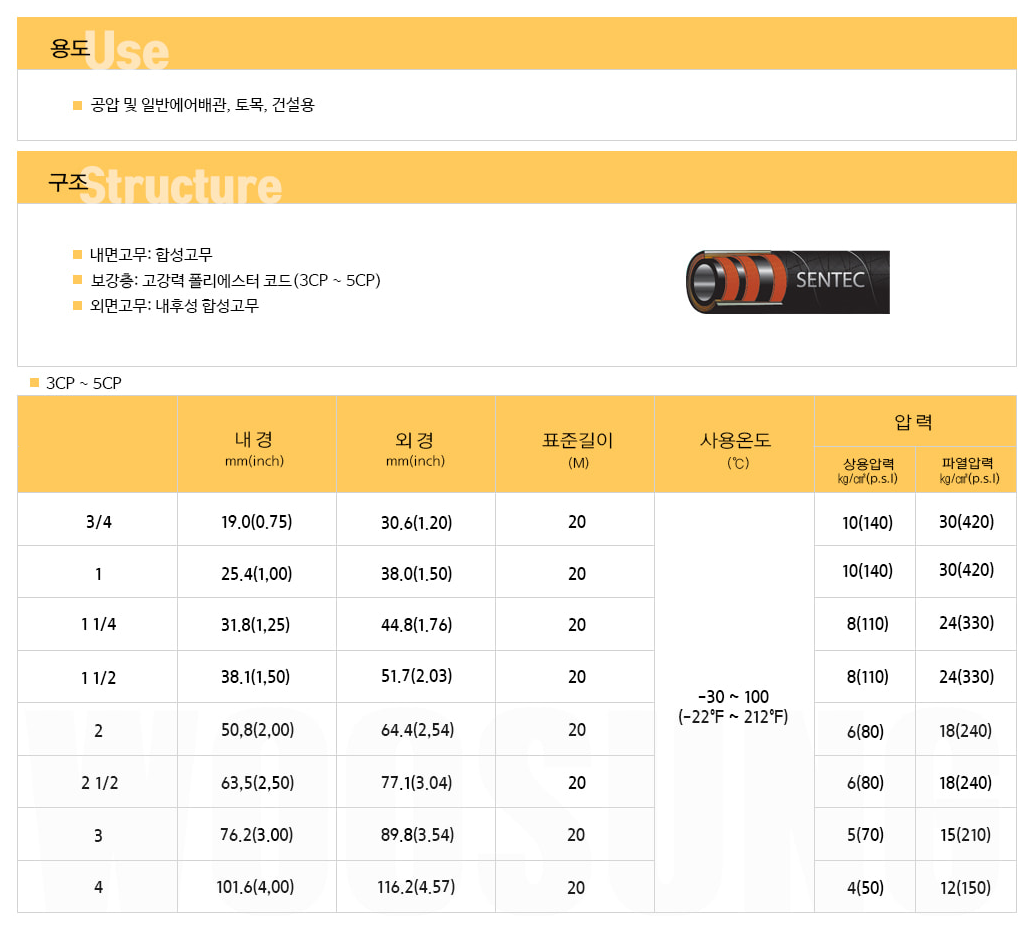This screenshot has width=1033, height=927.
Task: Click the 파열압력 sub-header
Action: click(x=966, y=470)
